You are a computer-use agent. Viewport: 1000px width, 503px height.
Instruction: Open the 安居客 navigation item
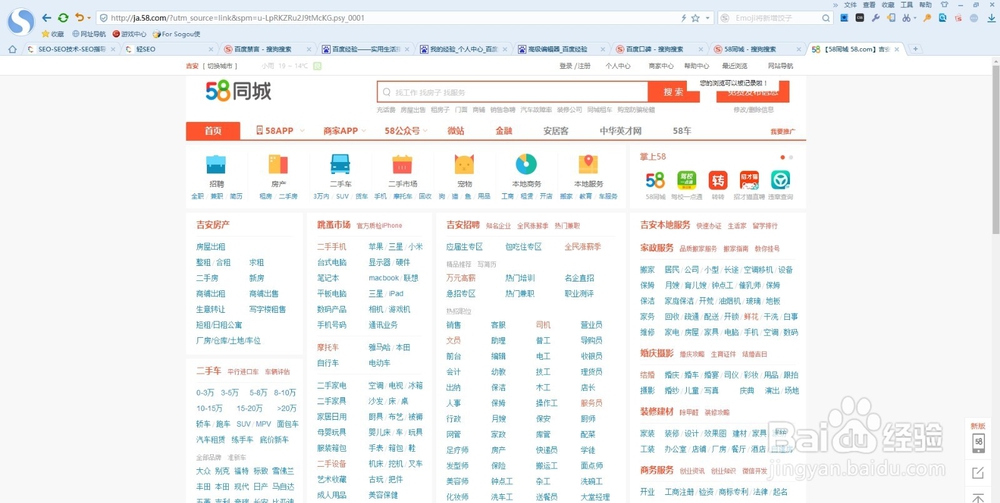[x=555, y=131]
